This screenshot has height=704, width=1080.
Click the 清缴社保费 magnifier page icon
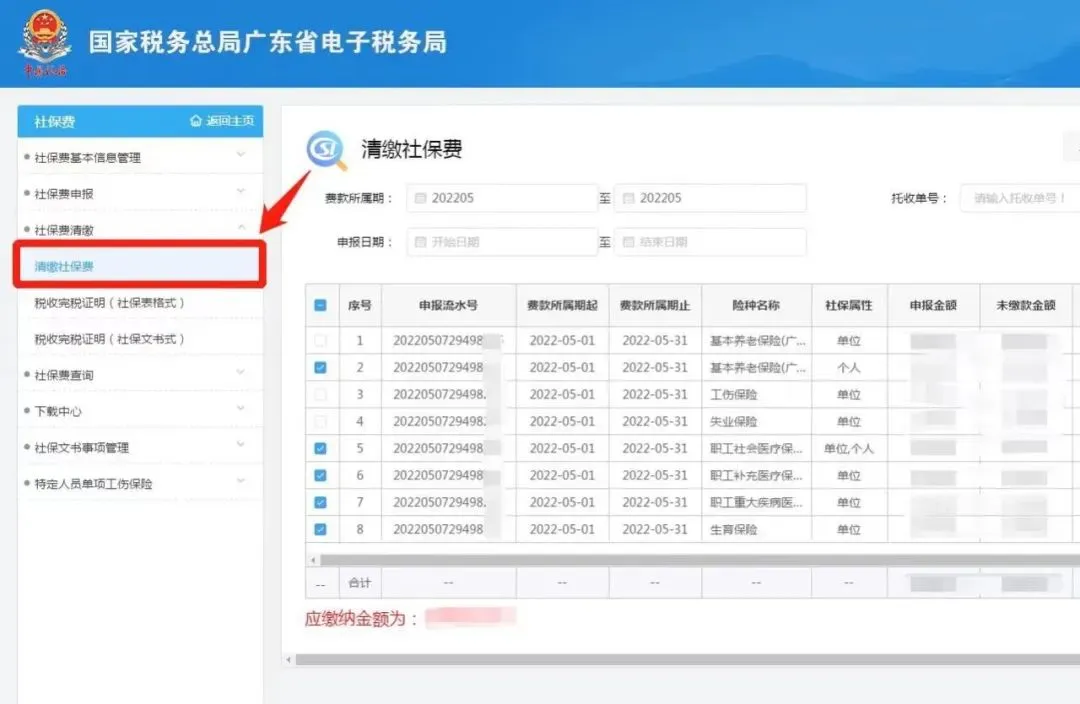[326, 149]
